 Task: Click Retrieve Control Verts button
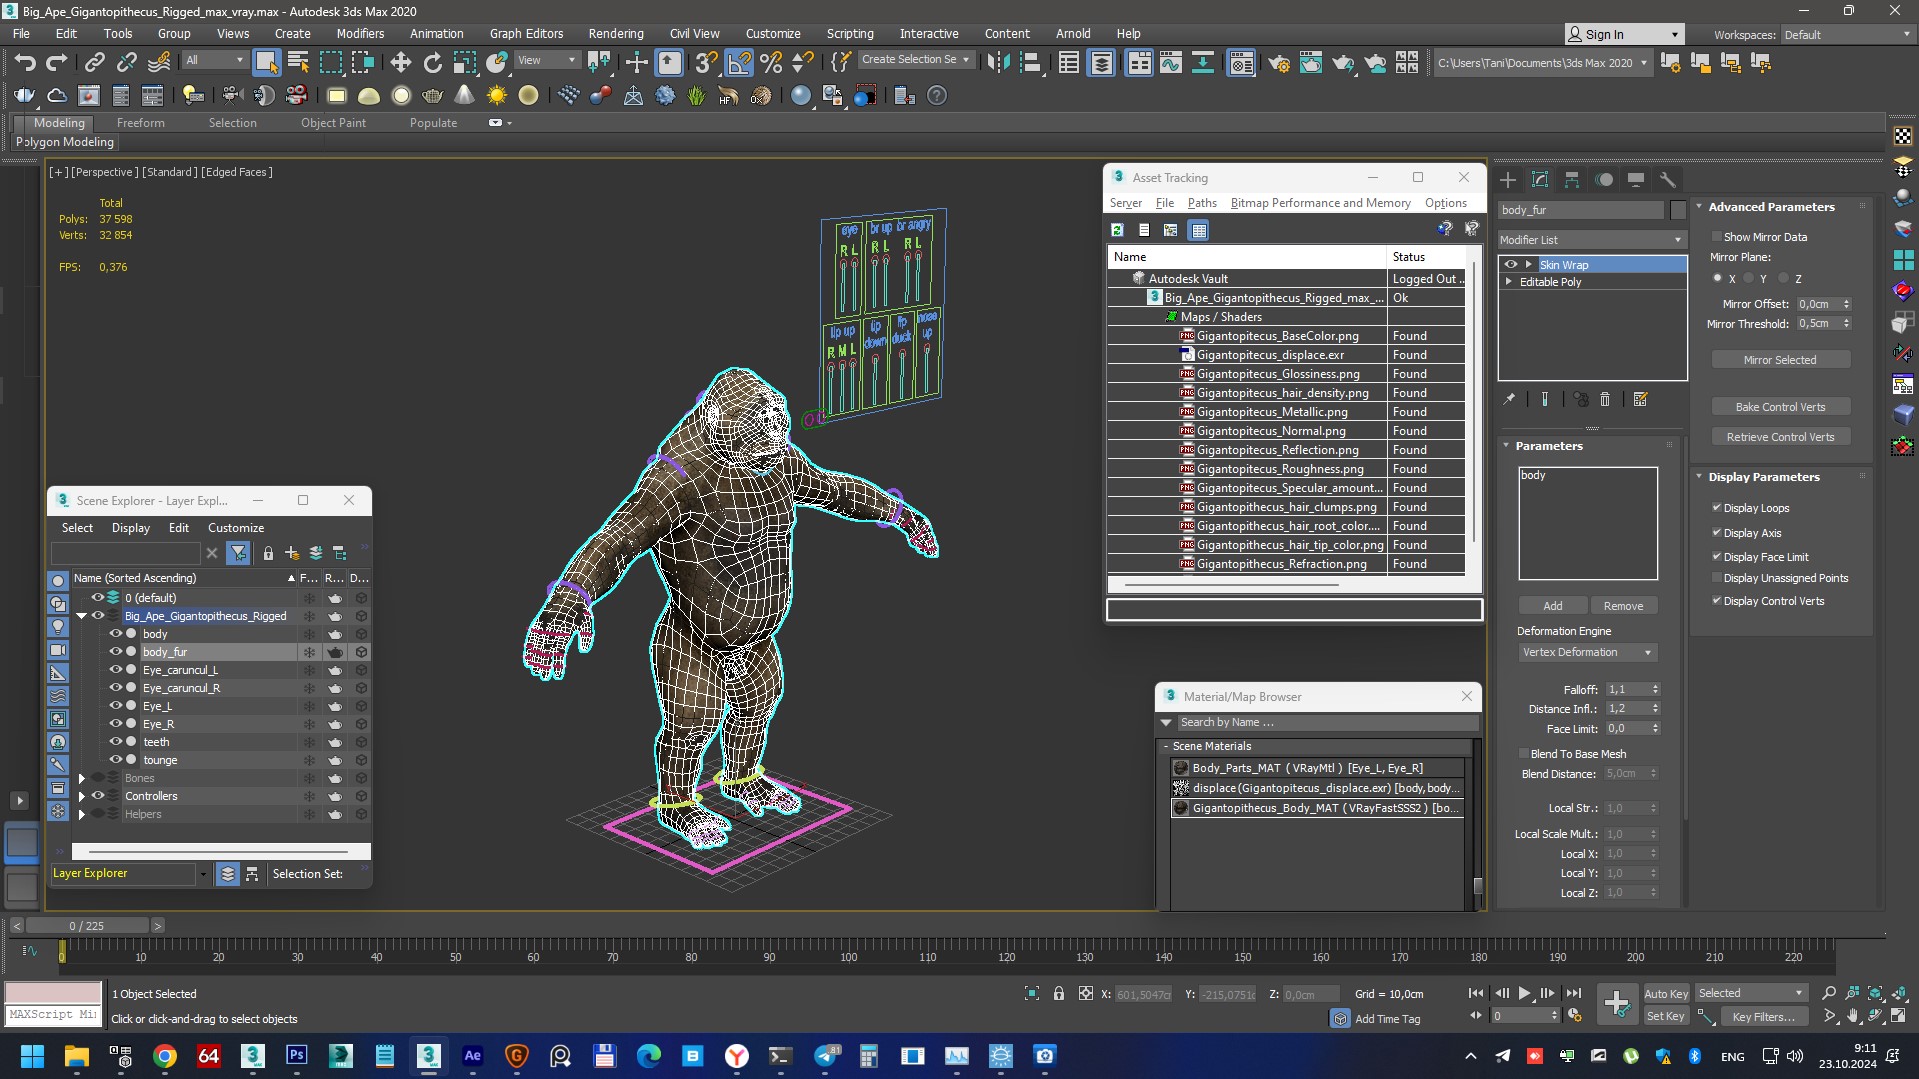(1780, 437)
